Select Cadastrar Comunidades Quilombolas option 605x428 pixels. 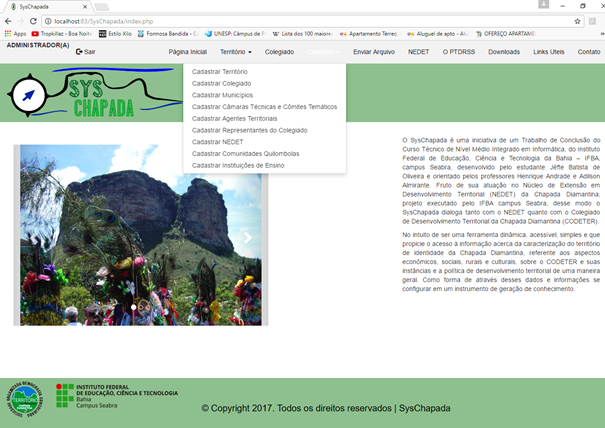245,154
